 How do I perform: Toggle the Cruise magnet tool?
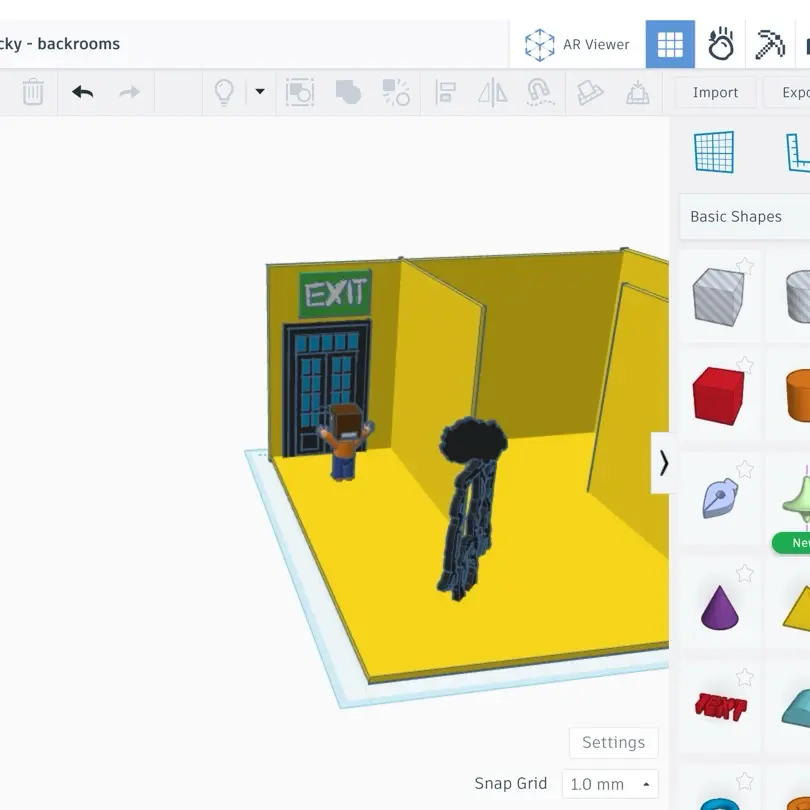click(540, 92)
